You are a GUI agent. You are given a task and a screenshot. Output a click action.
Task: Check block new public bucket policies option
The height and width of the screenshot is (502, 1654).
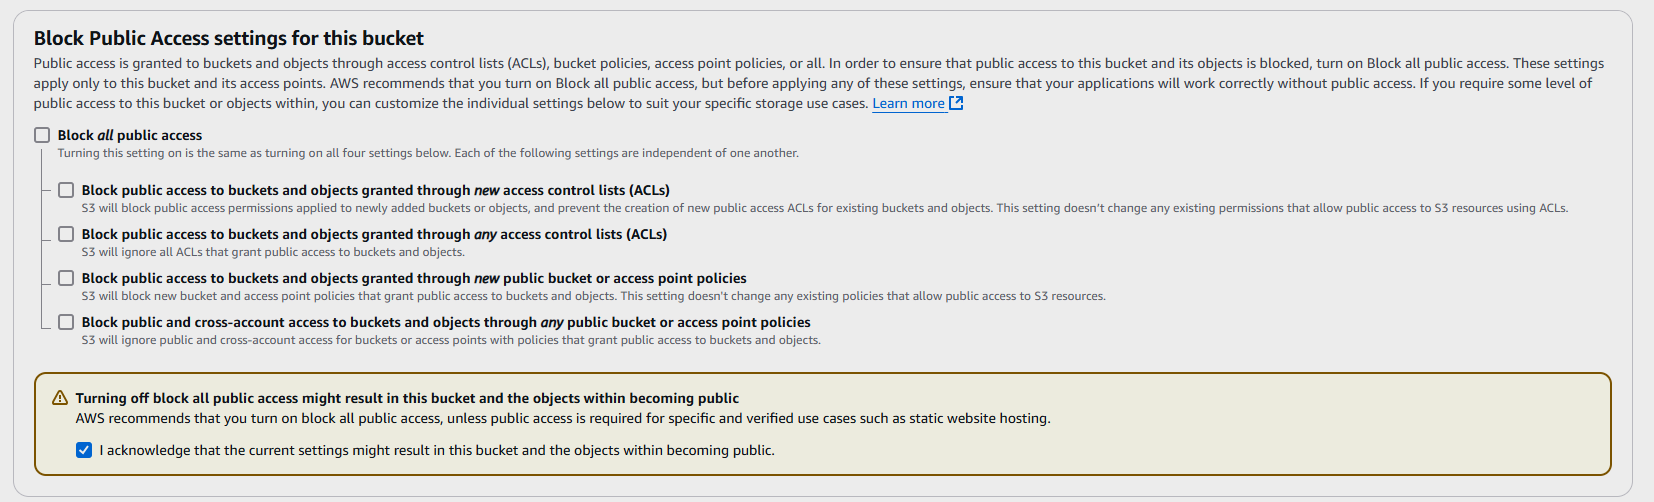point(66,278)
